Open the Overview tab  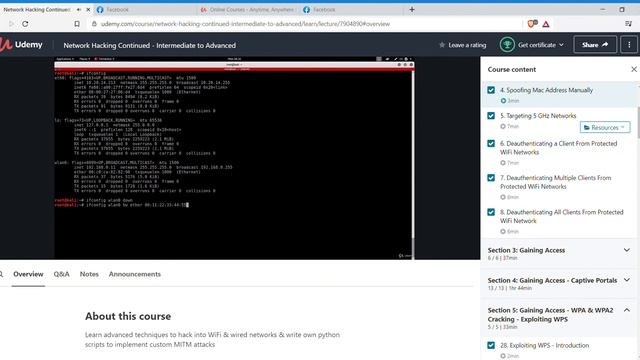tap(28, 274)
